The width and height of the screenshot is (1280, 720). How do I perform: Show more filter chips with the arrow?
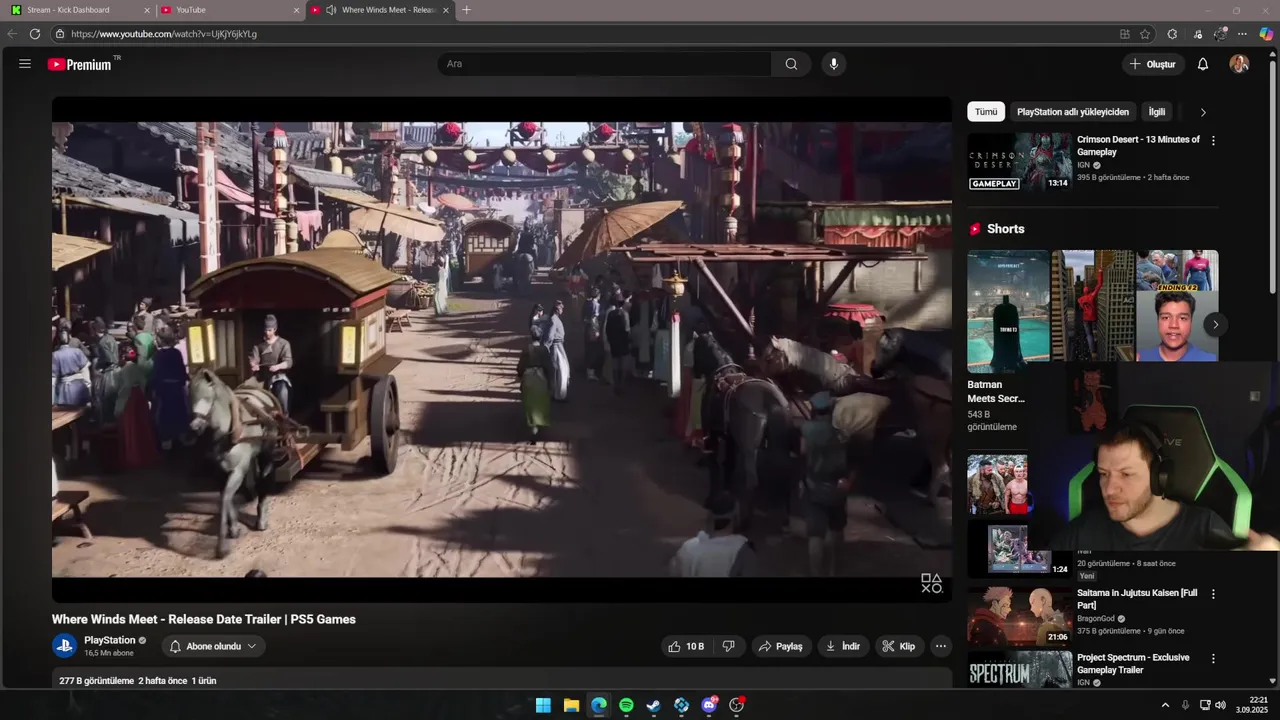click(1203, 112)
